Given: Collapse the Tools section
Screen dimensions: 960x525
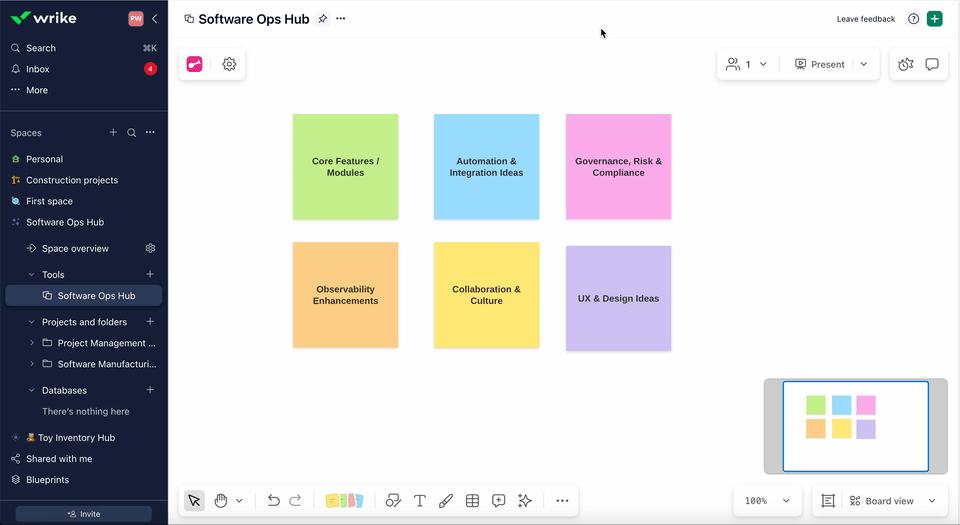Looking at the screenshot, I should (x=32, y=275).
